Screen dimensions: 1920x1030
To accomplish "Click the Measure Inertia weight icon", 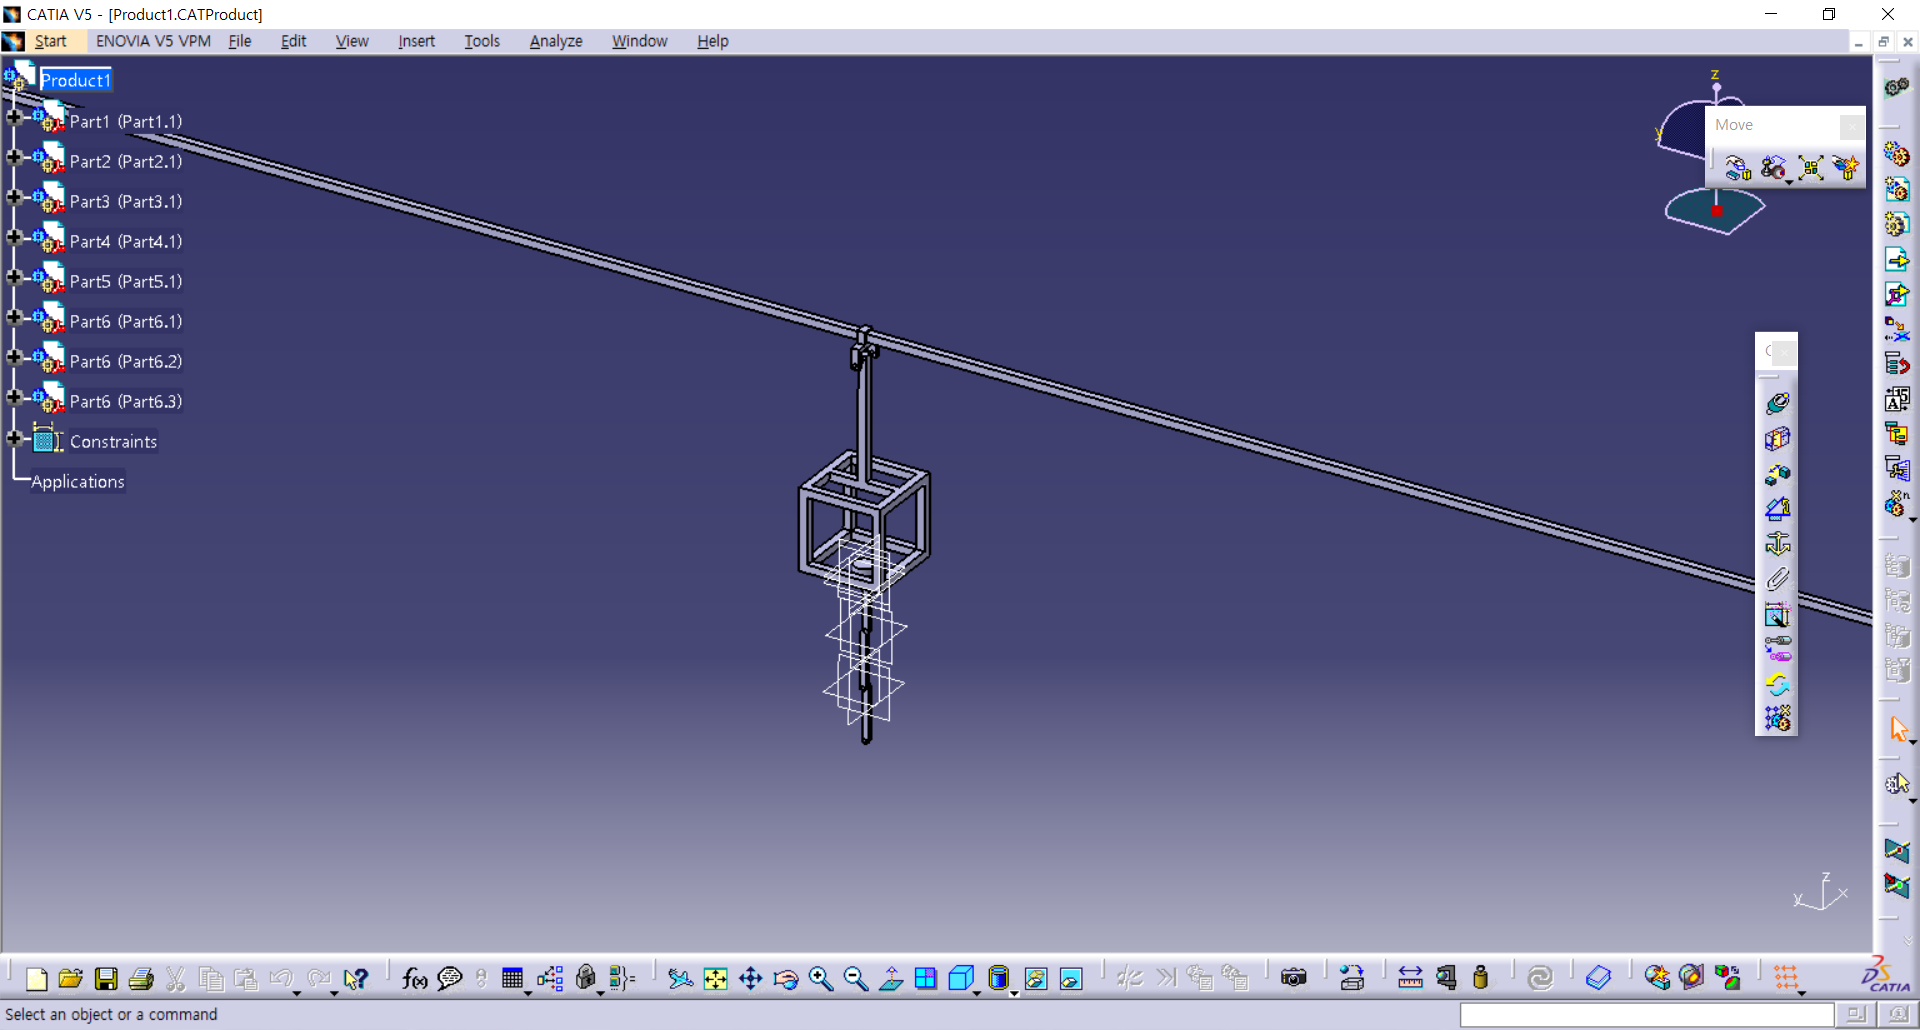I will (x=1480, y=978).
